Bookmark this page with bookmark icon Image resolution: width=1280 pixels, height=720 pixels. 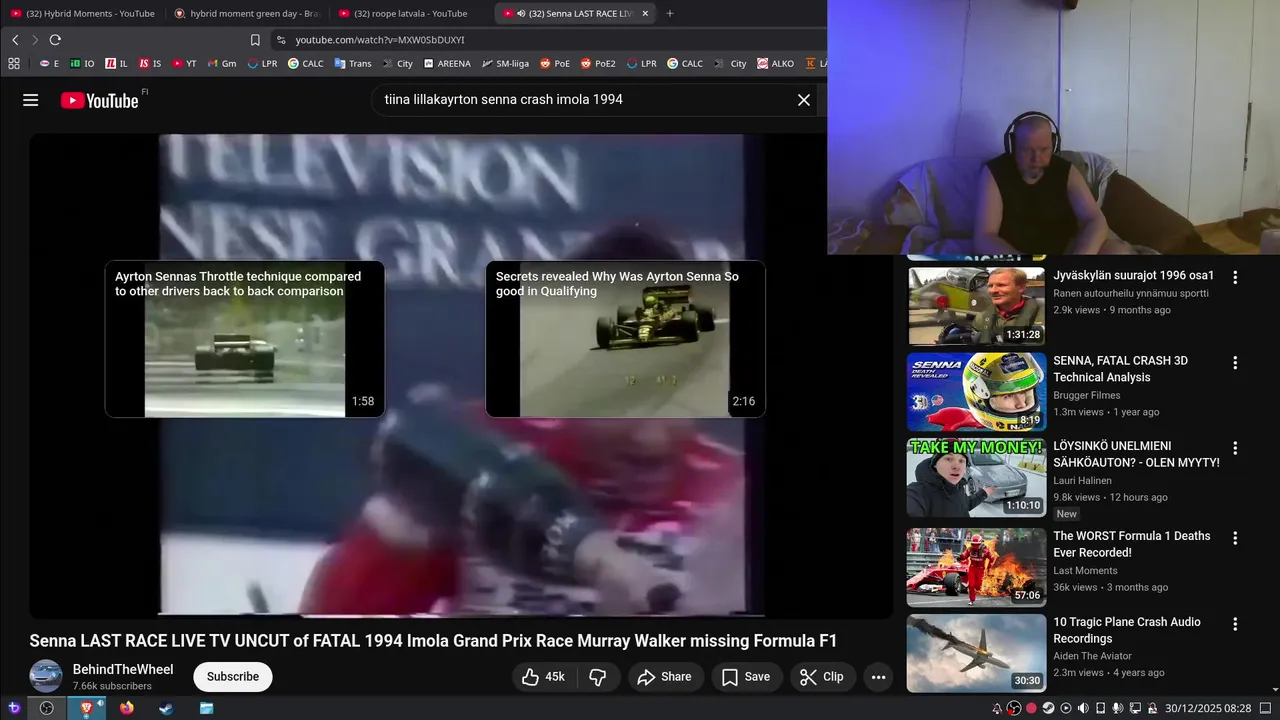pyautogui.click(x=255, y=40)
